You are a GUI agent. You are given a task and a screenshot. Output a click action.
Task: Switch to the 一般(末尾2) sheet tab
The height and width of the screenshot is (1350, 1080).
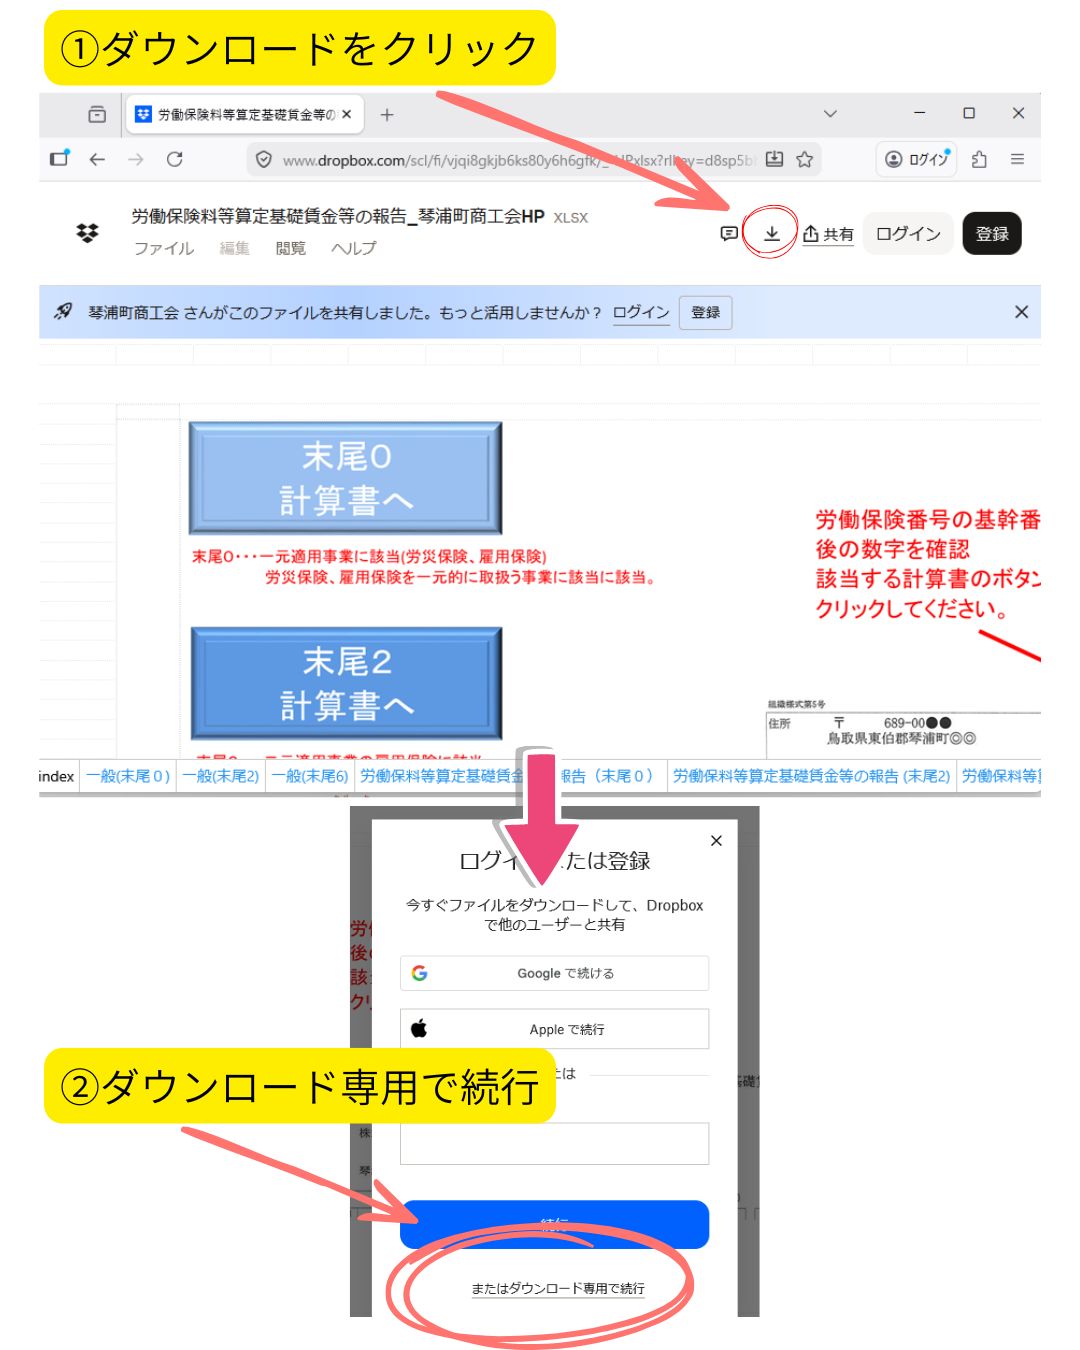[221, 776]
